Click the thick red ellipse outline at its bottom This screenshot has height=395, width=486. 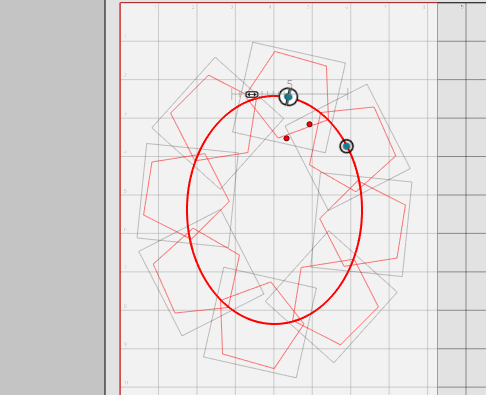click(274, 323)
